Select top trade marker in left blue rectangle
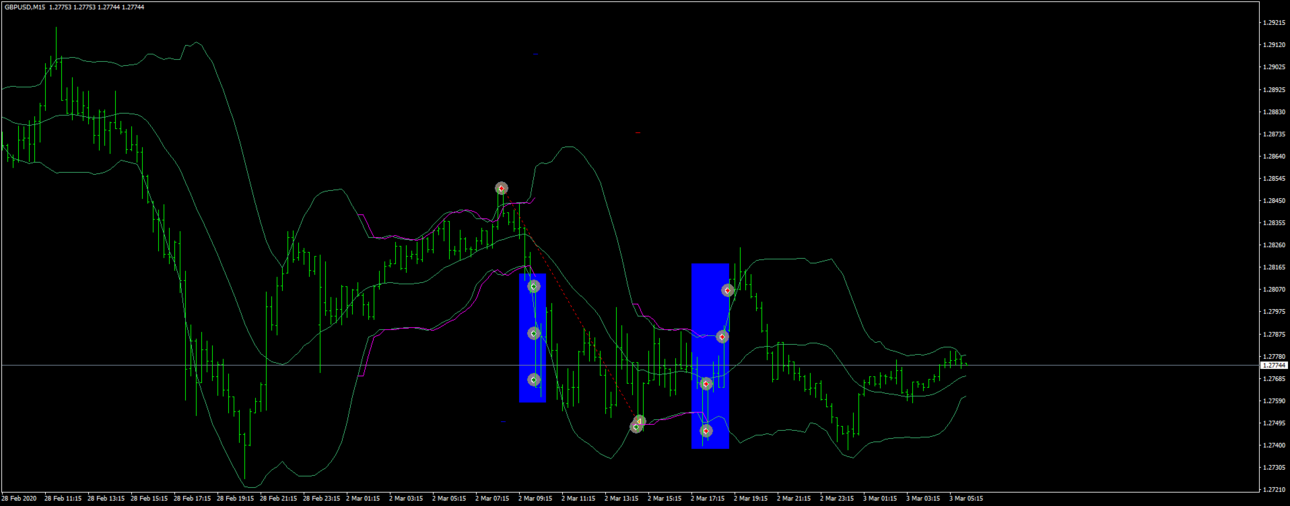 pyautogui.click(x=534, y=286)
